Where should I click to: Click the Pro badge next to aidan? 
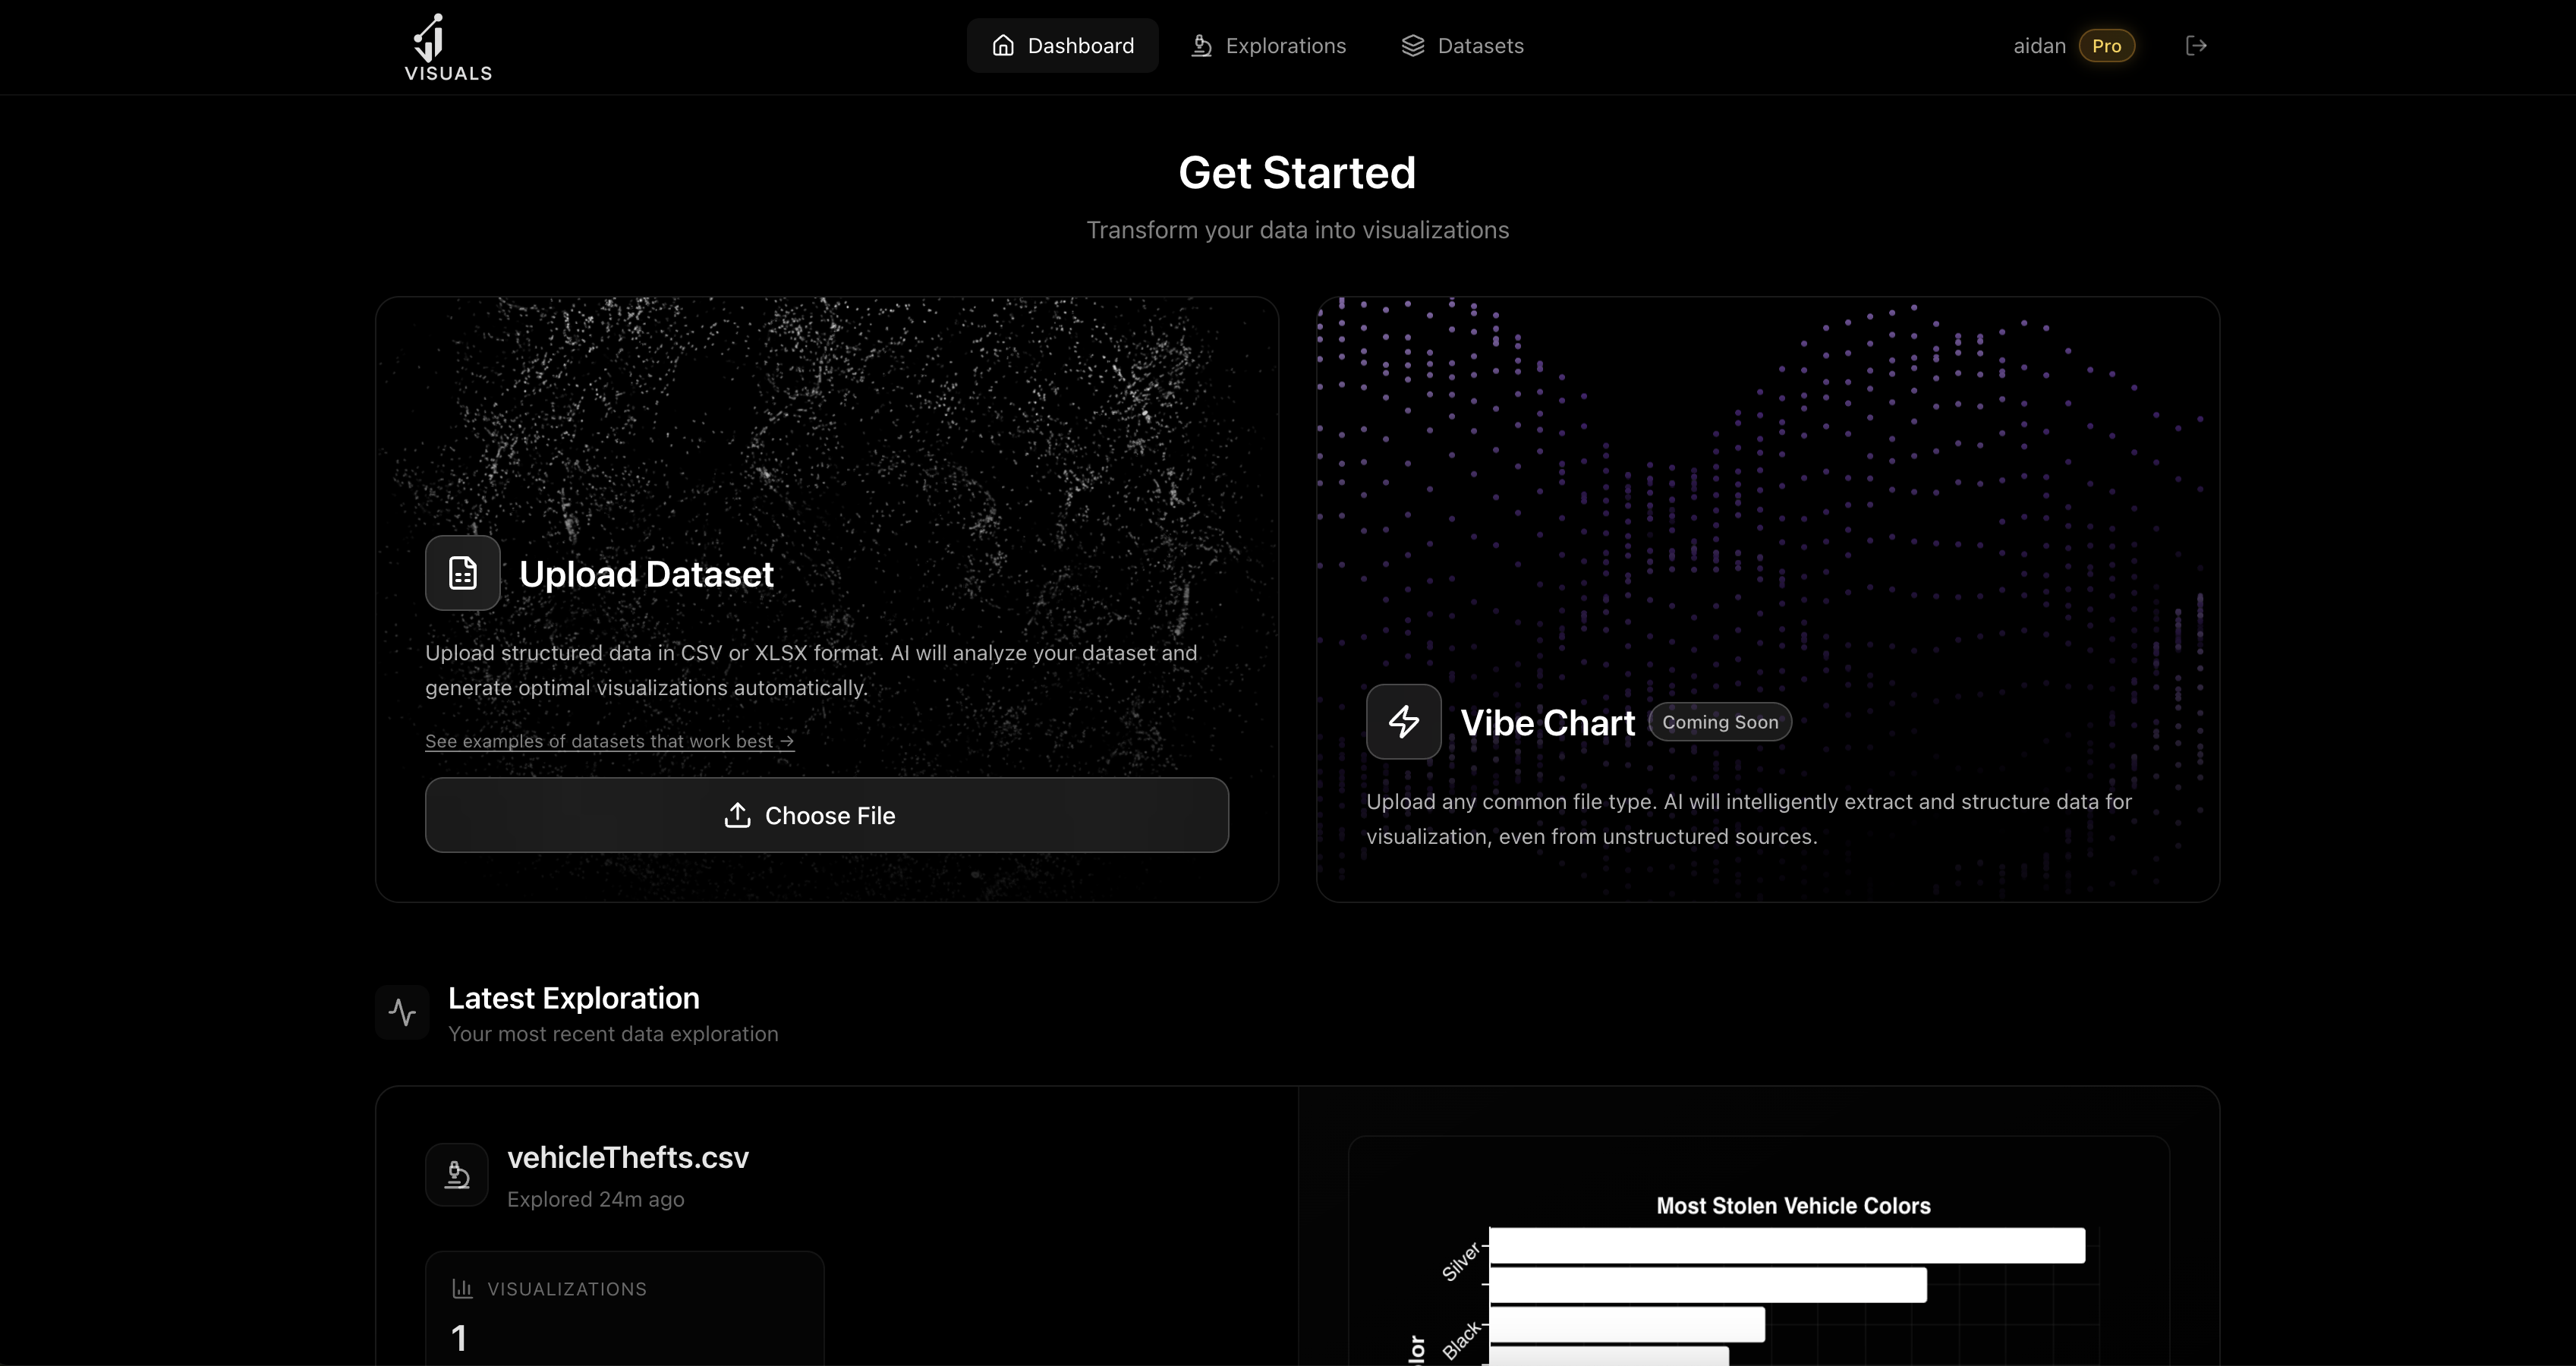pos(2106,46)
